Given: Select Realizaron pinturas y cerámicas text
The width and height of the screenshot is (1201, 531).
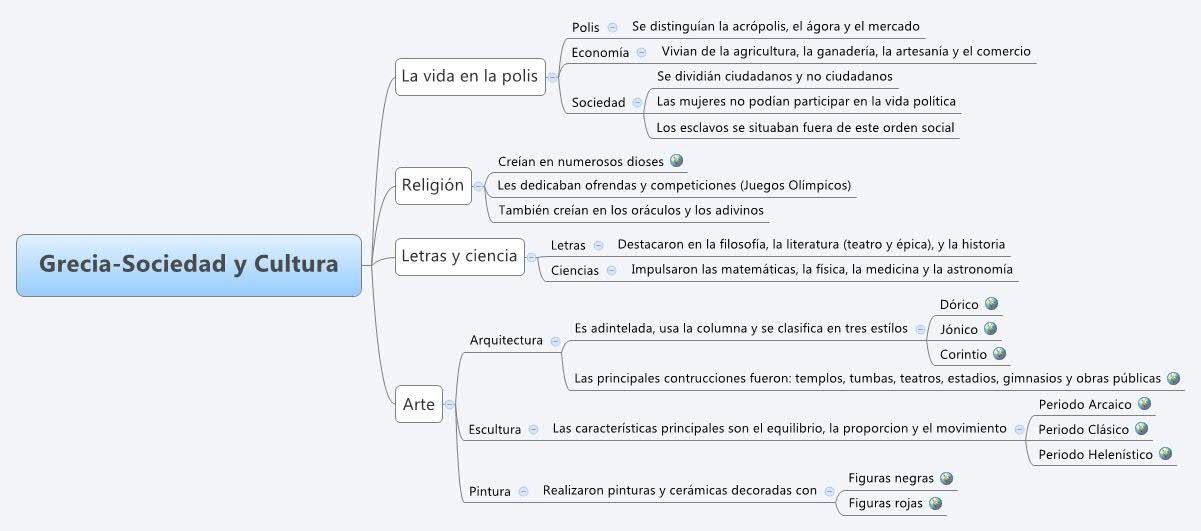Looking at the screenshot, I should click(680, 490).
